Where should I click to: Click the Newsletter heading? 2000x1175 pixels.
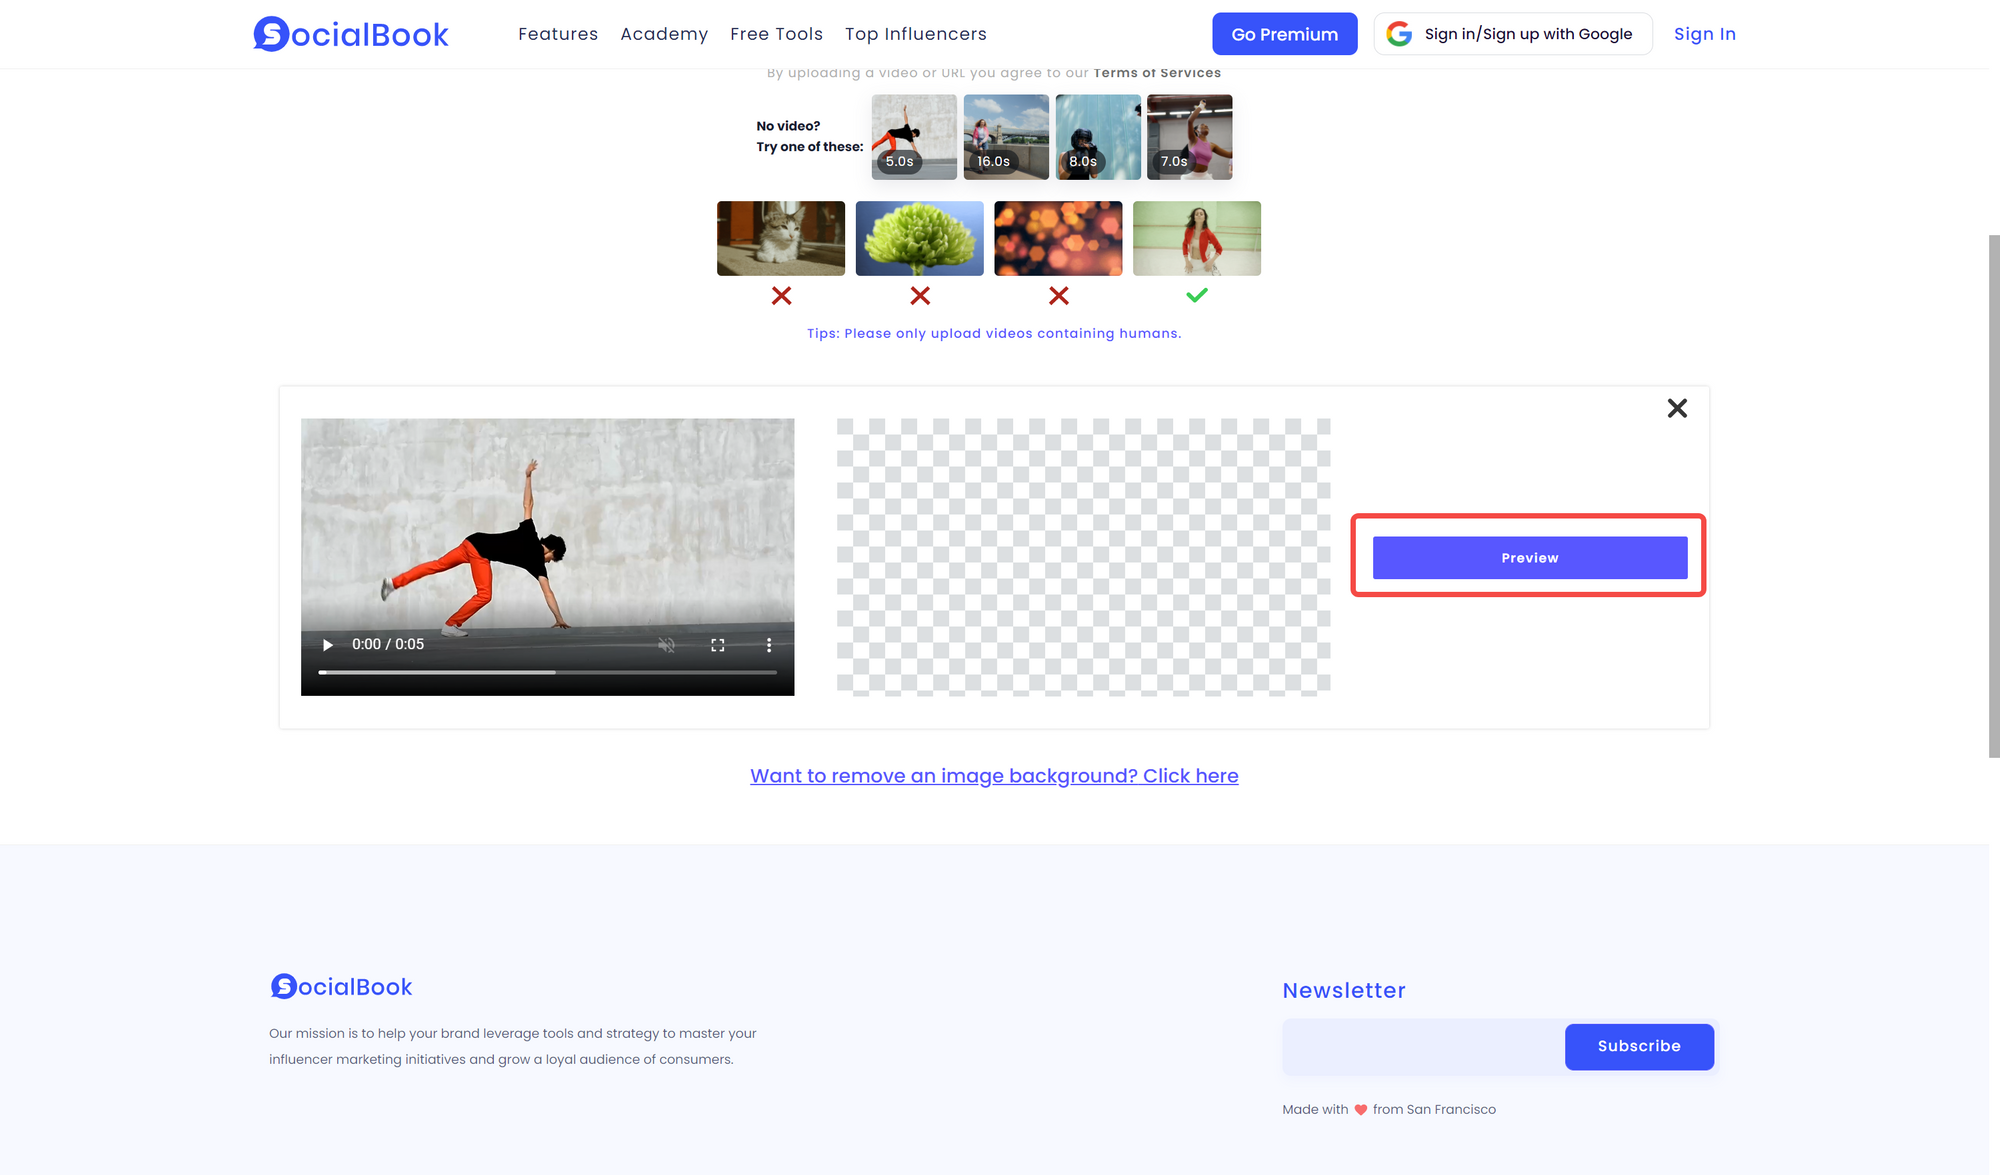[1344, 991]
